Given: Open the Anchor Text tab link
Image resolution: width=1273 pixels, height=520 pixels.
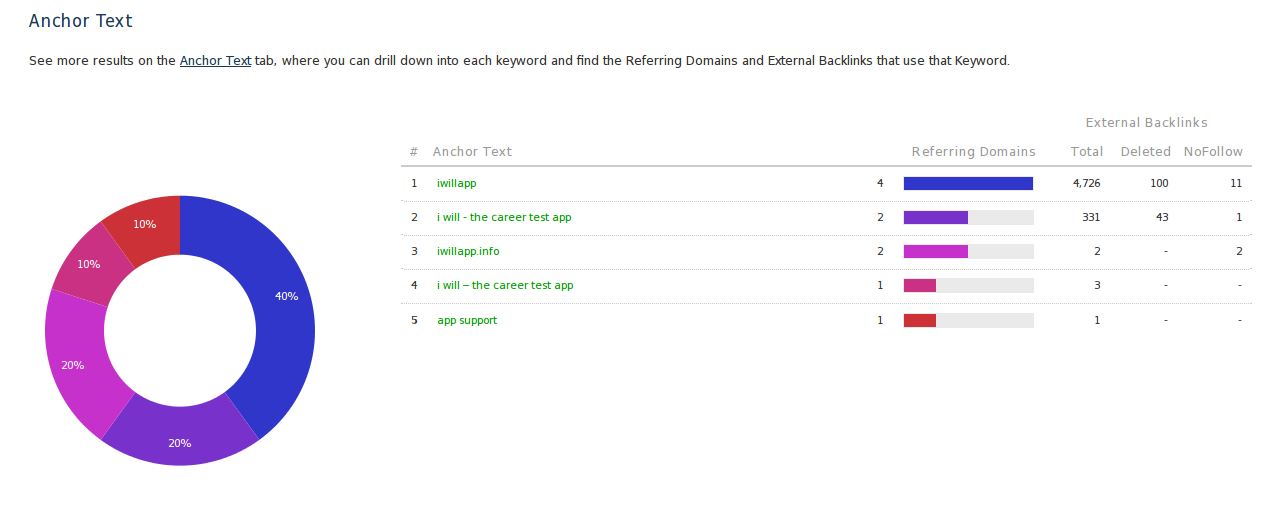Looking at the screenshot, I should pyautogui.click(x=215, y=61).
